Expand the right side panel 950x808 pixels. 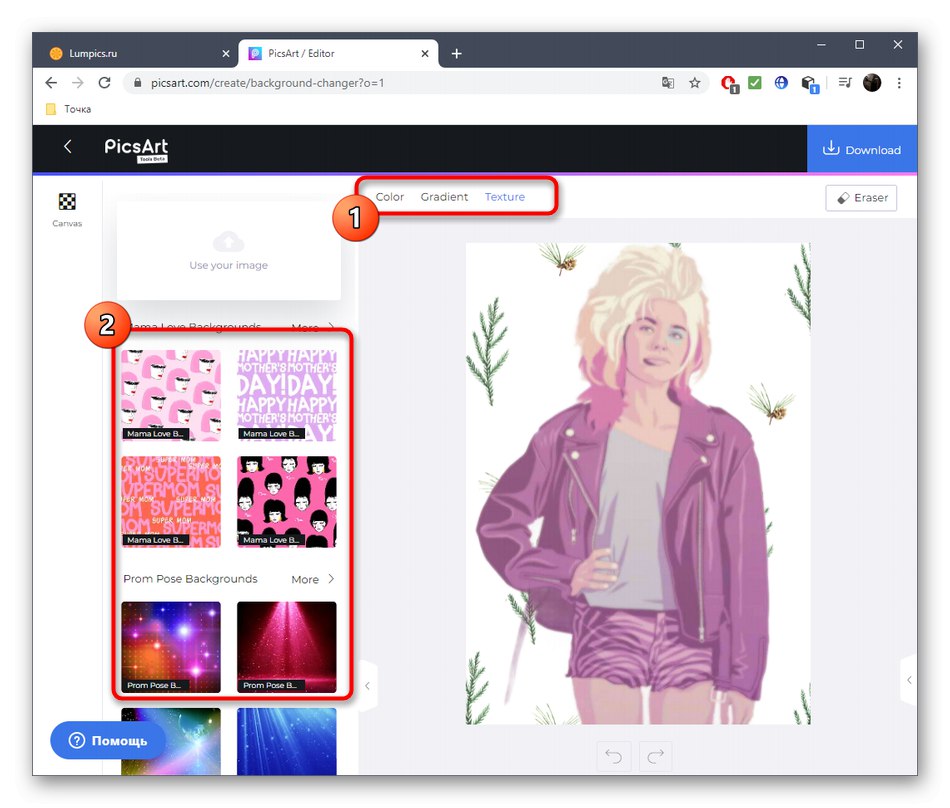pos(909,680)
